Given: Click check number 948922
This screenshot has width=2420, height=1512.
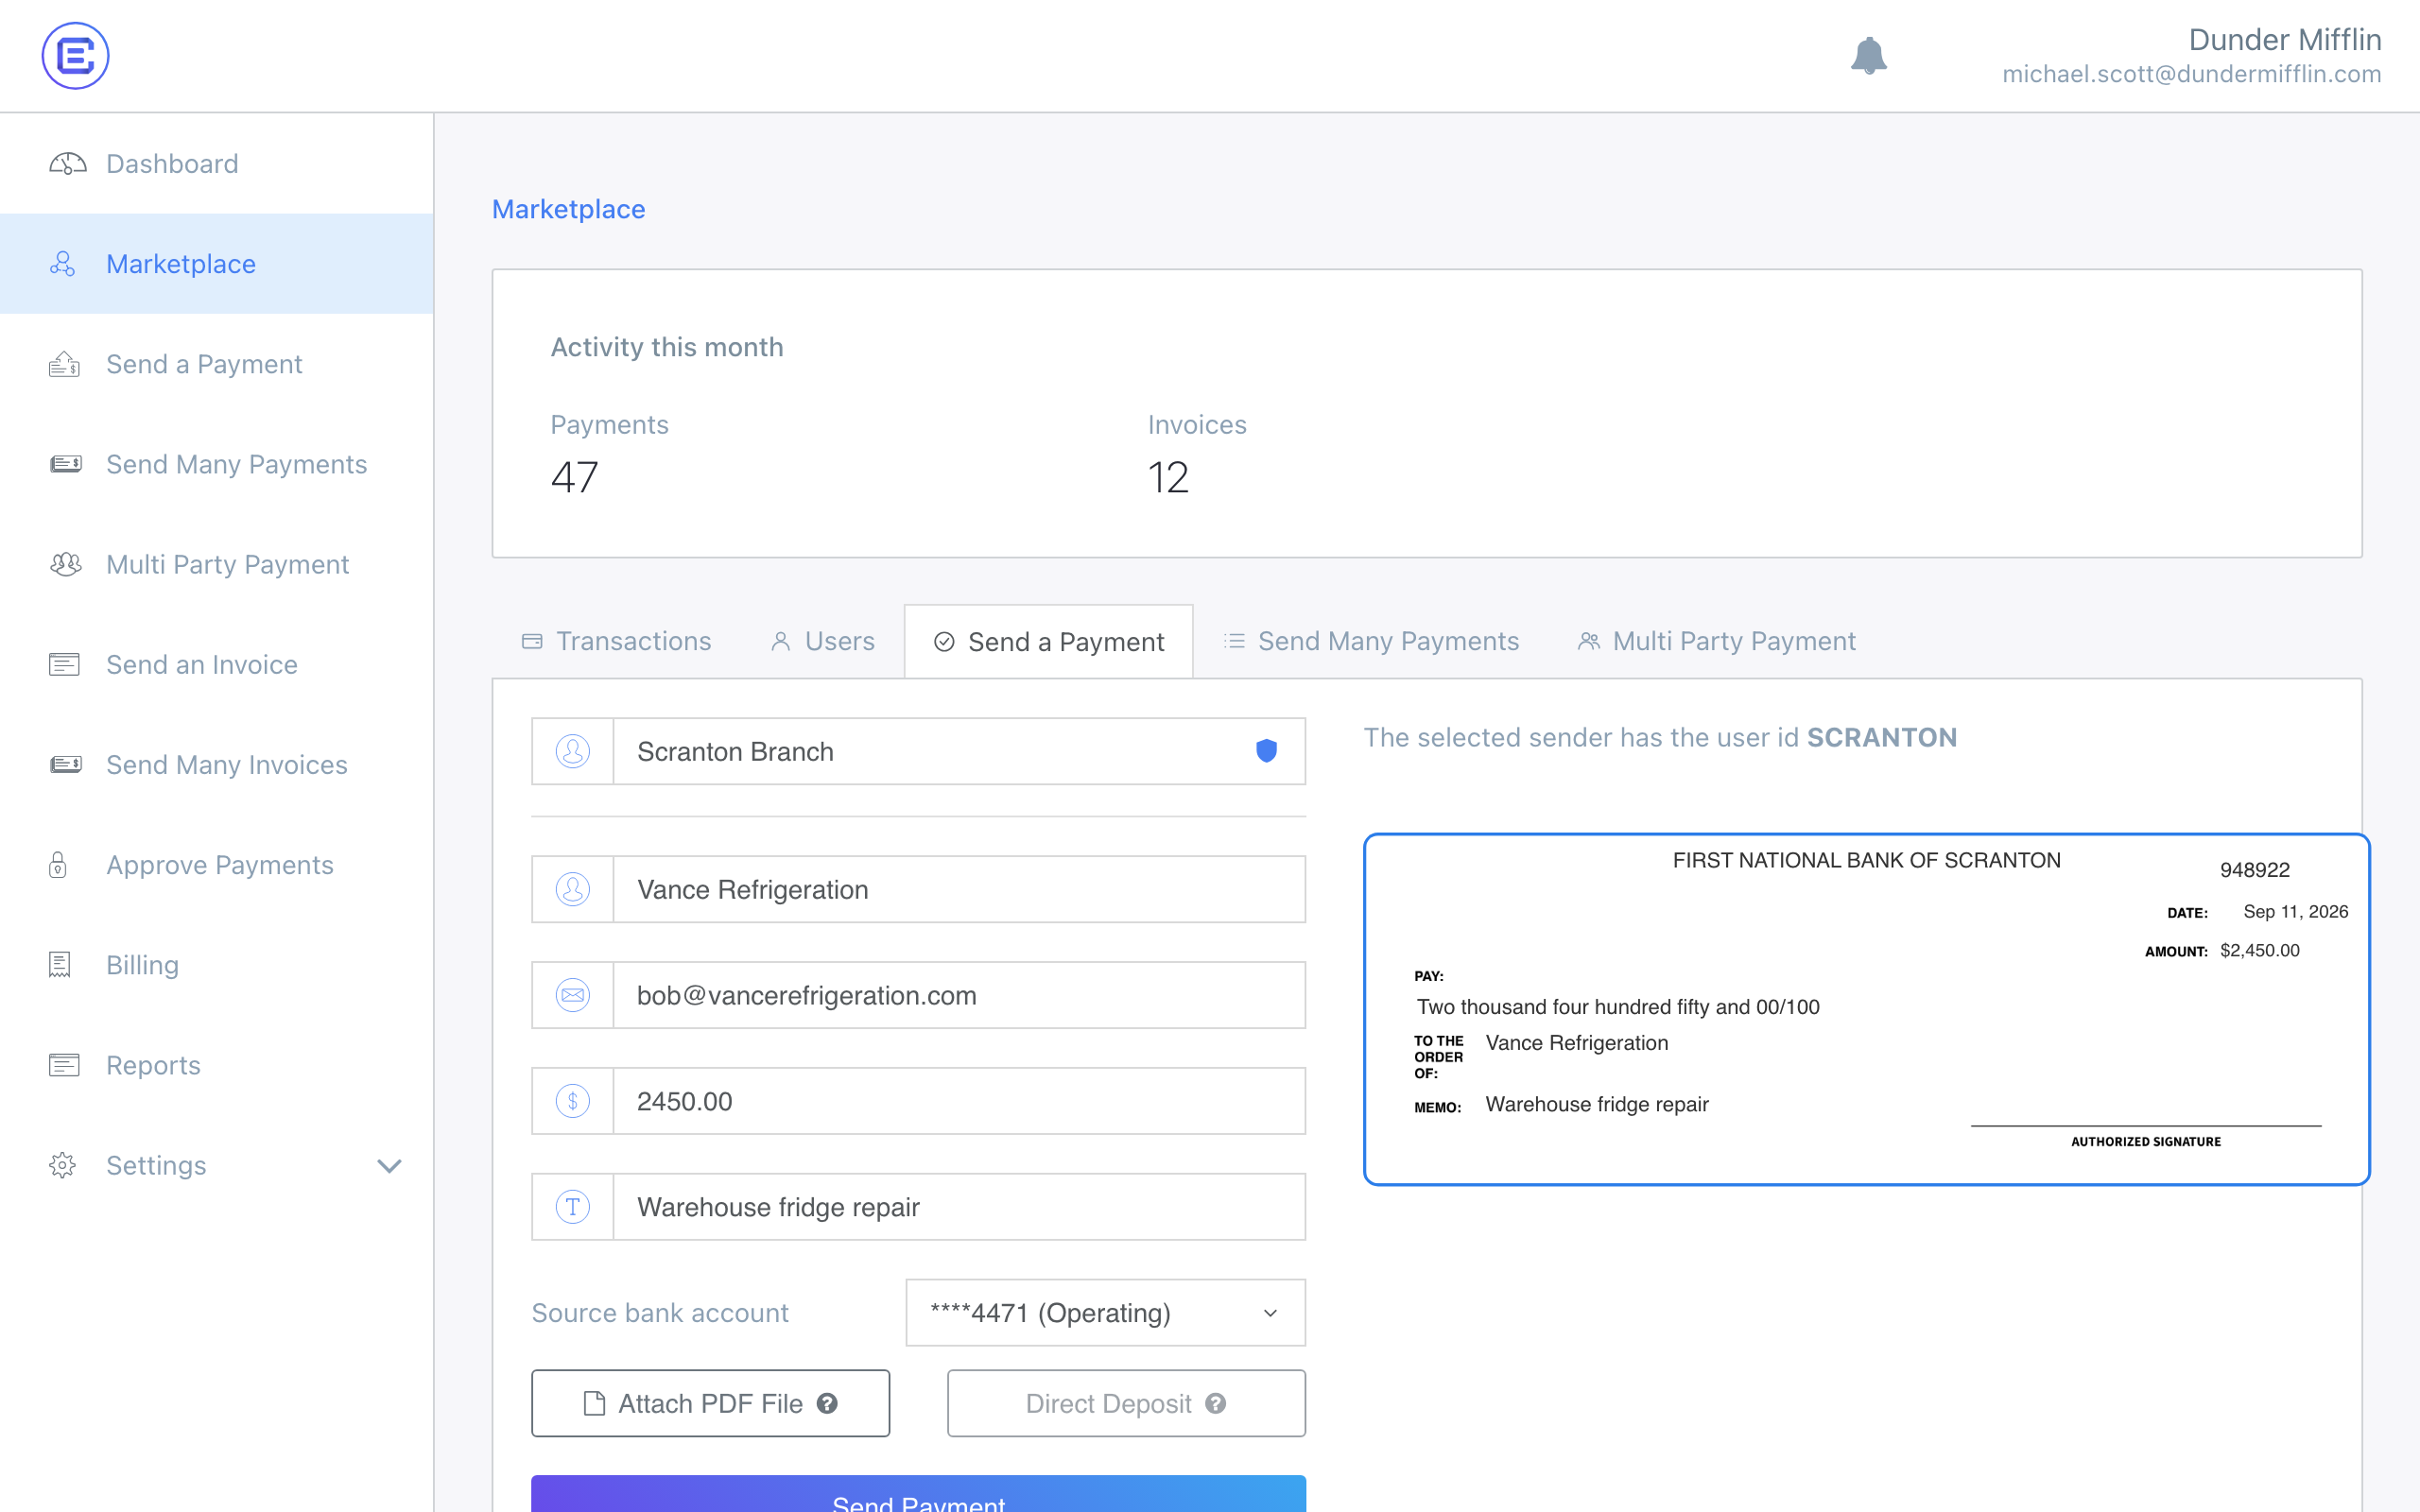Looking at the screenshot, I should pyautogui.click(x=2254, y=870).
